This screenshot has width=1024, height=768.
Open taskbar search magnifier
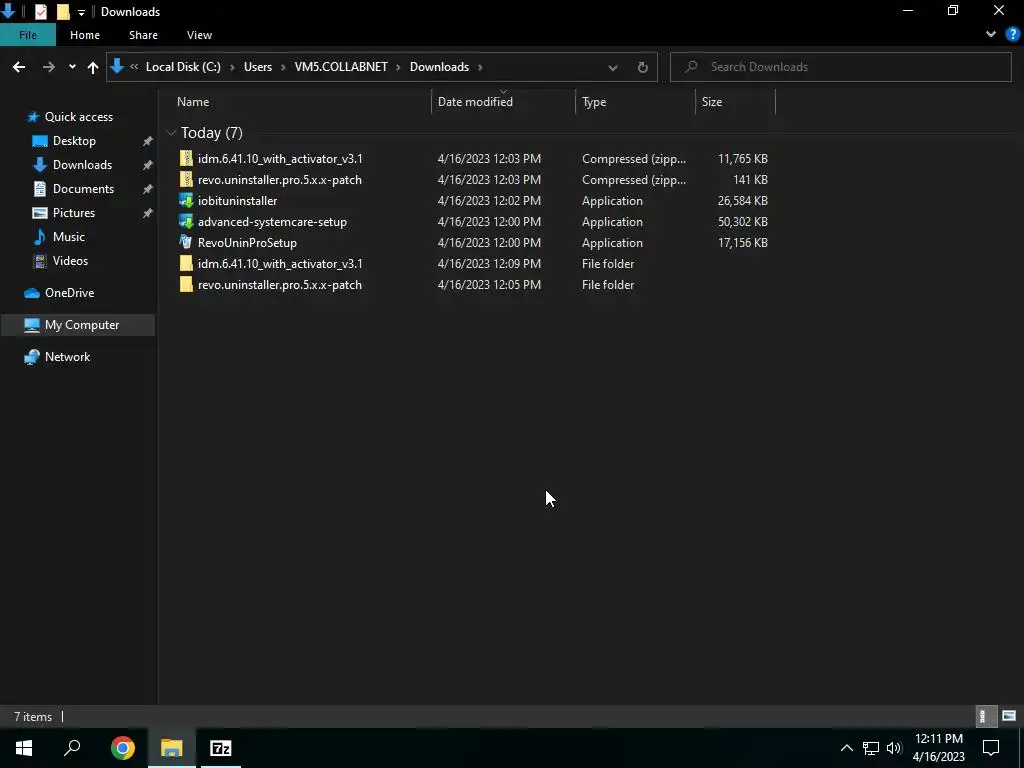tap(72, 748)
